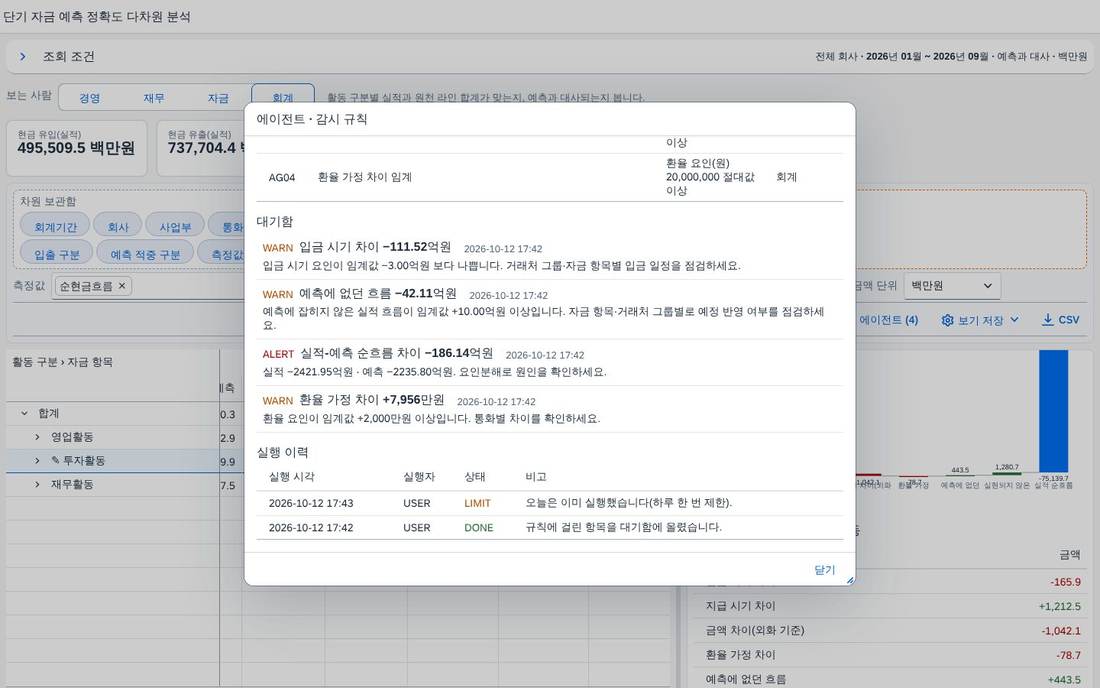Screen dimensions: 1100x688
Task: Expand the 투자활동 tree row
Action: [37, 461]
